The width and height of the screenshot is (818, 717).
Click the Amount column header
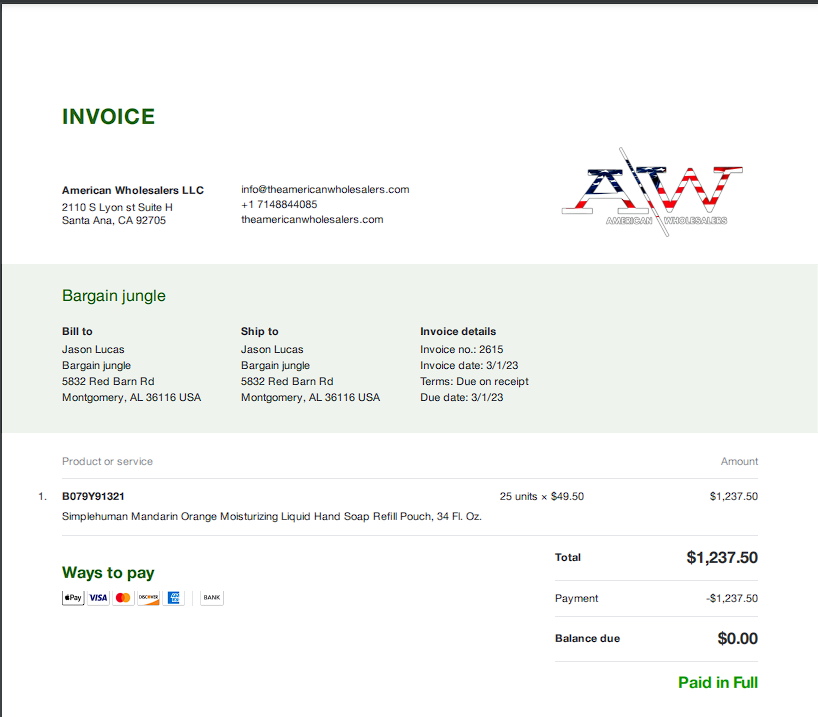tap(739, 461)
